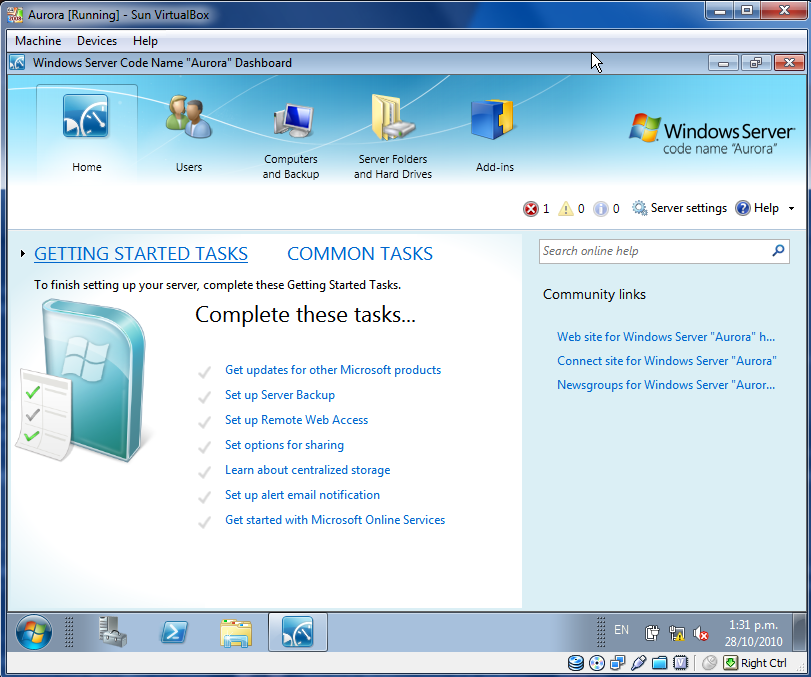Open Server settings gear
The height and width of the screenshot is (677, 811).
click(640, 208)
